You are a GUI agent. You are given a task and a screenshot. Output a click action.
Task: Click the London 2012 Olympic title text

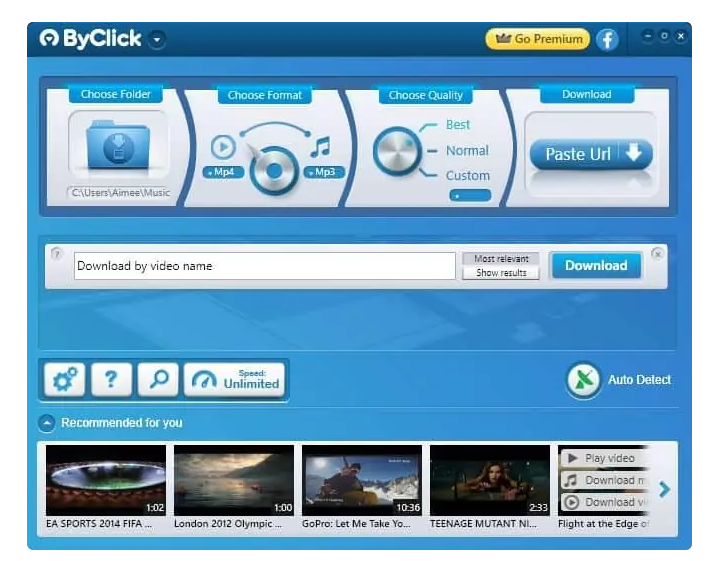tap(228, 524)
